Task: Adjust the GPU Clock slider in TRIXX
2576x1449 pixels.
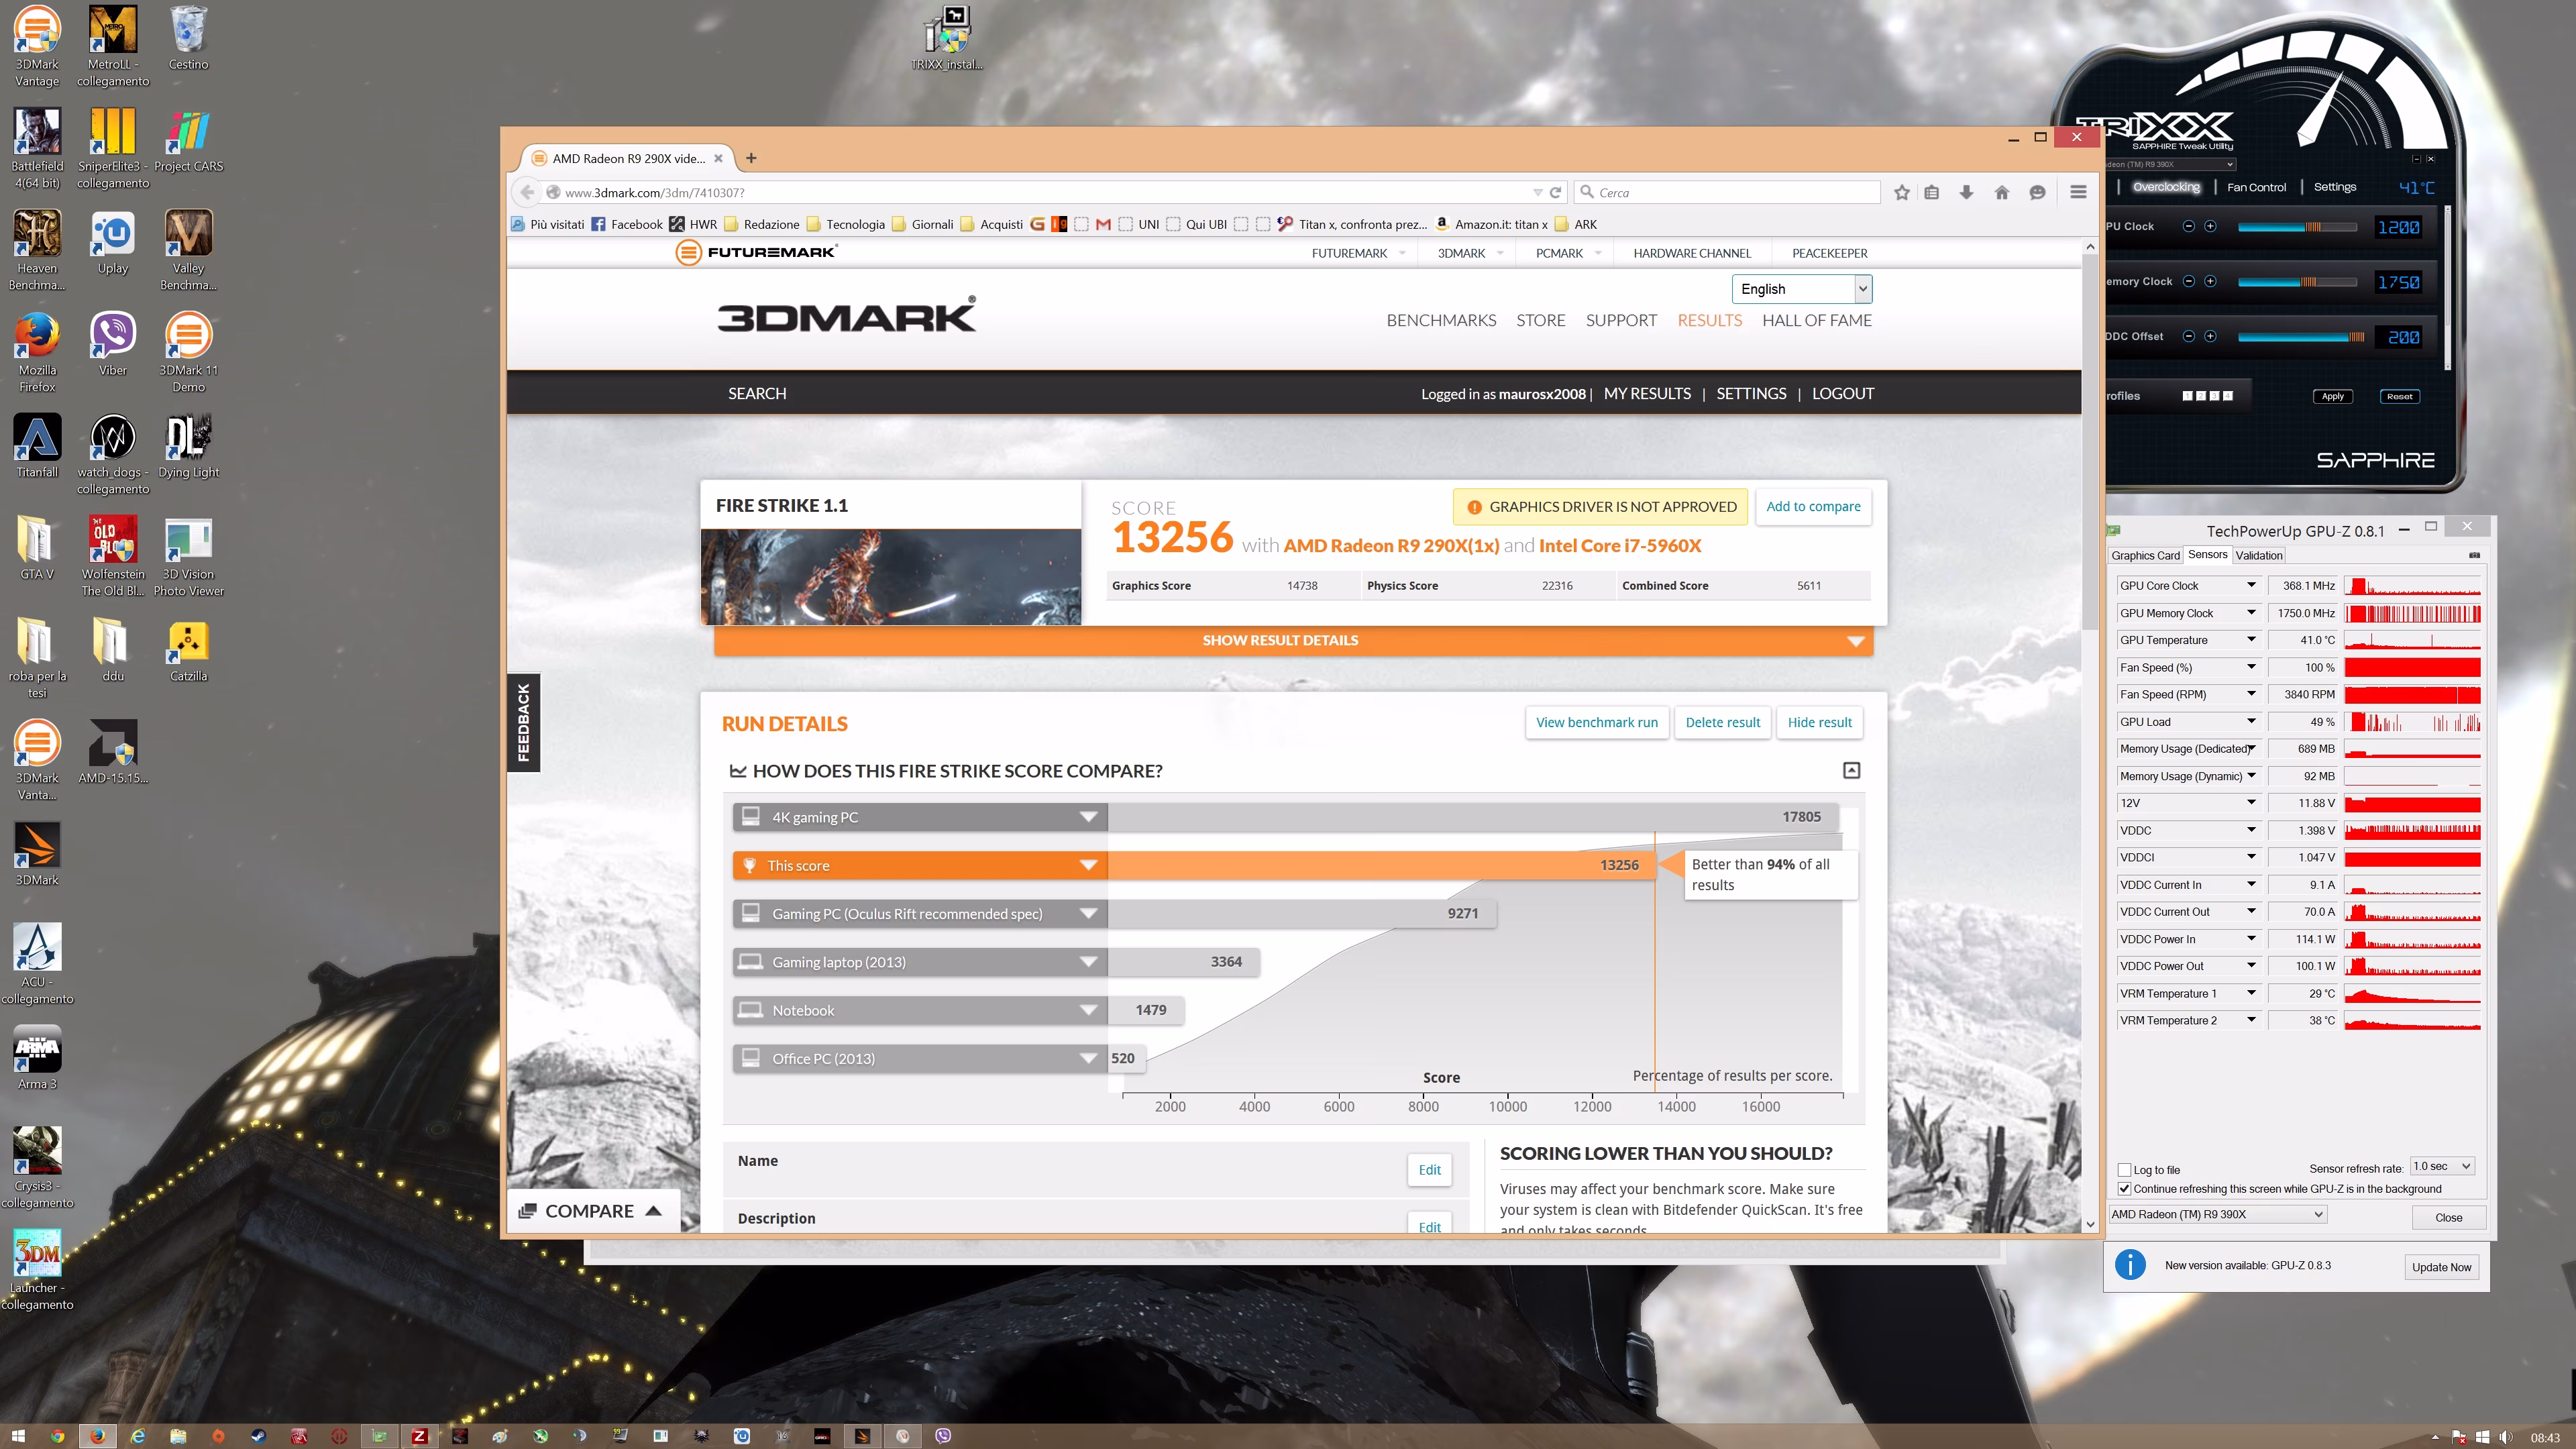Action: point(2297,226)
